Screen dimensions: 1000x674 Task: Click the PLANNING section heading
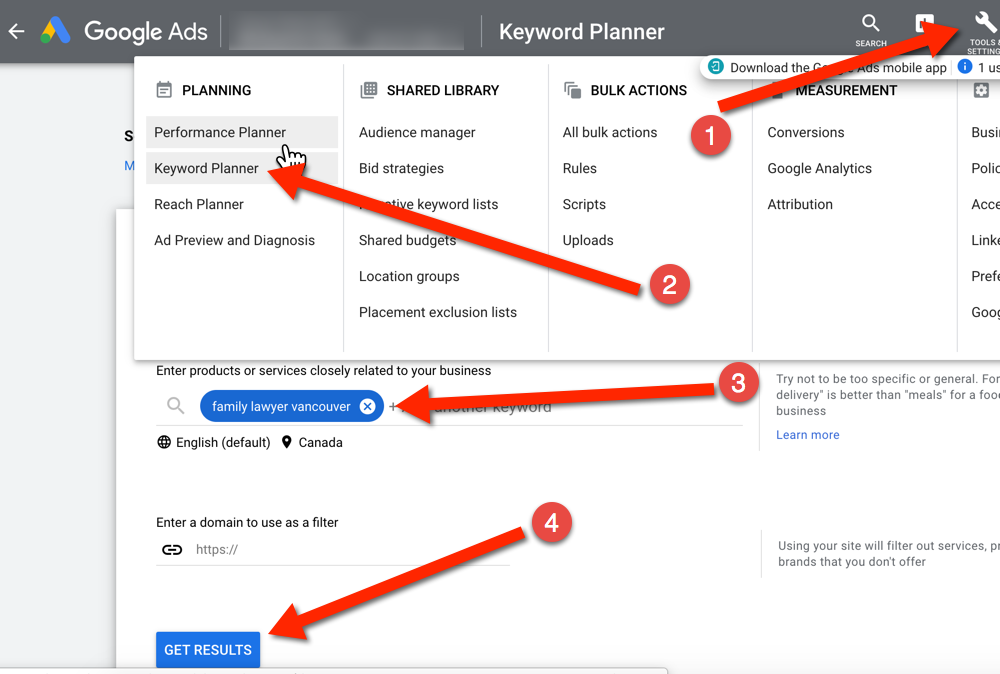pyautogui.click(x=217, y=90)
